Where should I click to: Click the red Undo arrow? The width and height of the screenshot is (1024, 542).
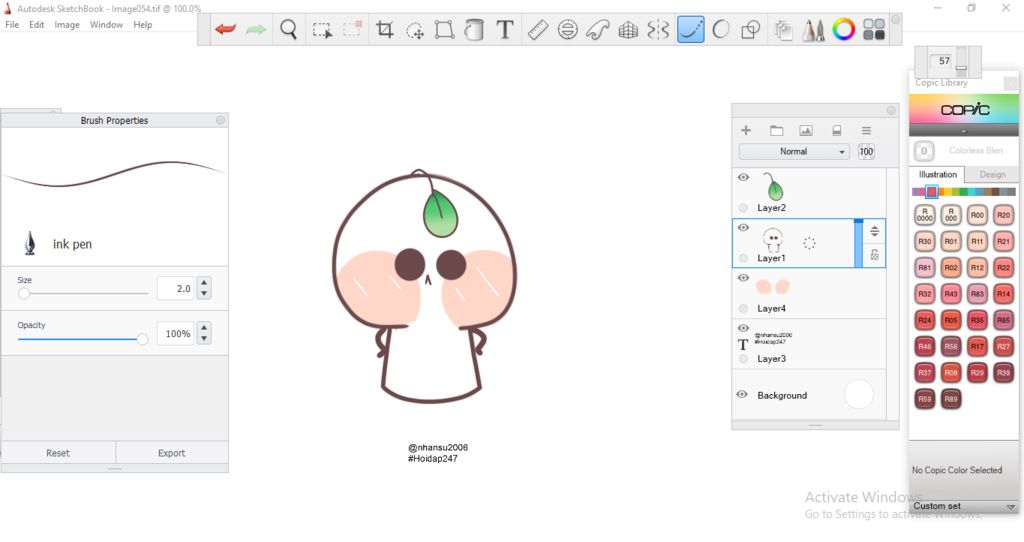pos(225,30)
